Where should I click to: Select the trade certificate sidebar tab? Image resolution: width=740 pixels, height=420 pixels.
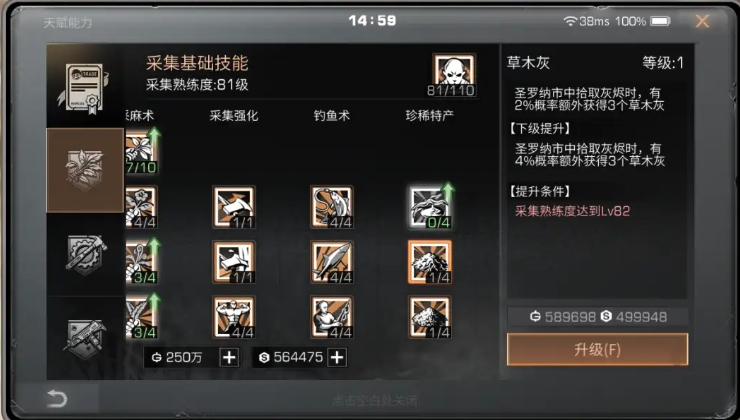tap(85, 86)
